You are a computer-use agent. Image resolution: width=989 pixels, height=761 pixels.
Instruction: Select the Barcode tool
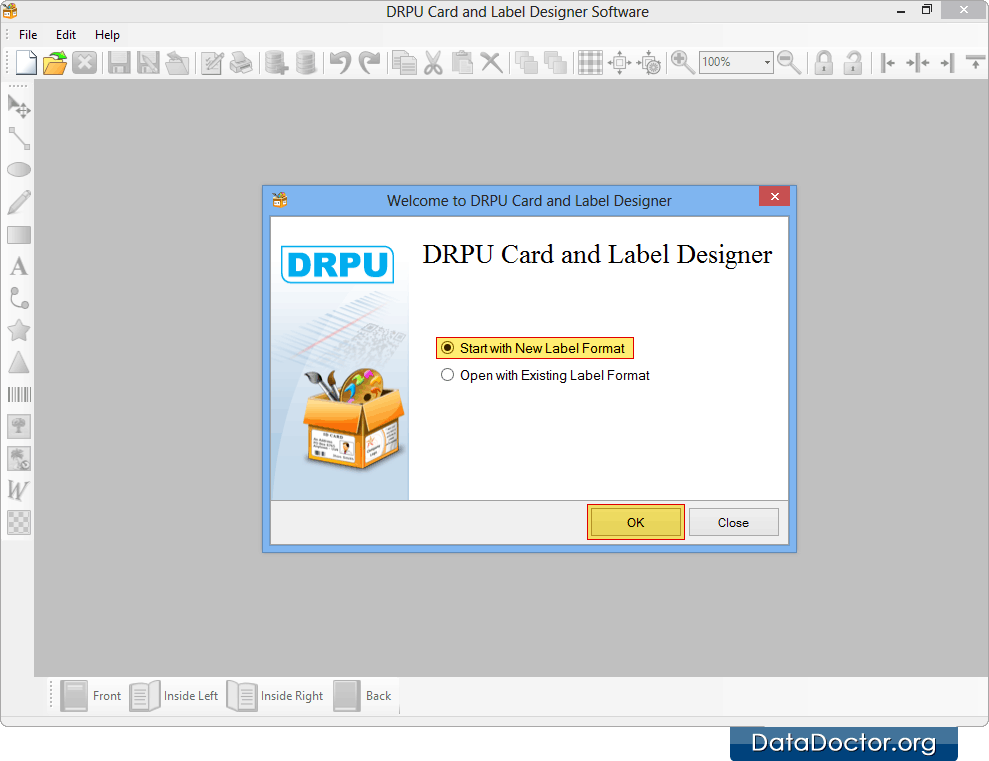tap(19, 395)
